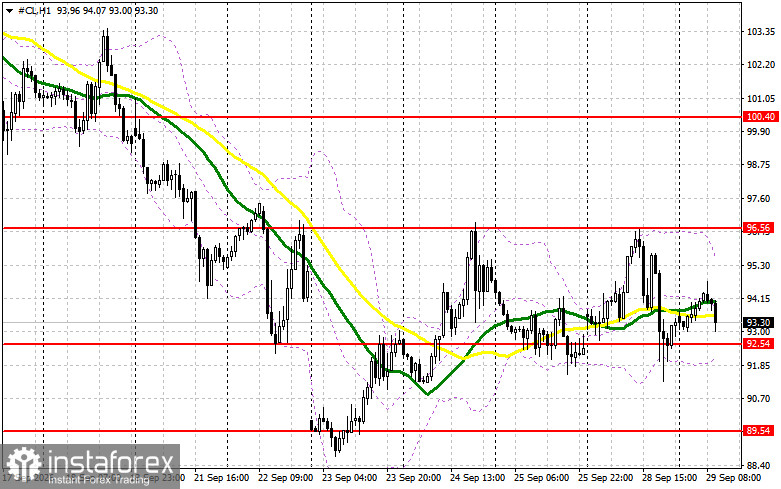Click the 103.35 price scale label
Screen dimensions: 781x489
pos(761,31)
